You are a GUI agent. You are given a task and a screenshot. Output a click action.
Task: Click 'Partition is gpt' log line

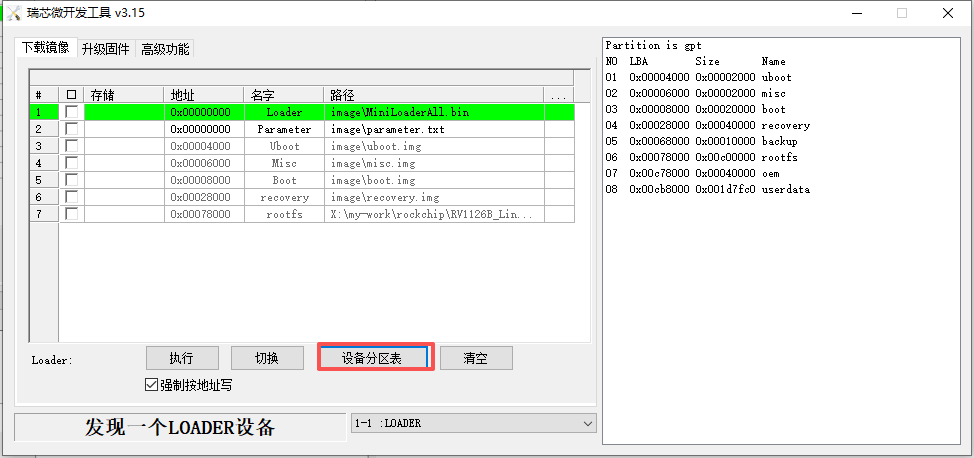[x=653, y=45]
